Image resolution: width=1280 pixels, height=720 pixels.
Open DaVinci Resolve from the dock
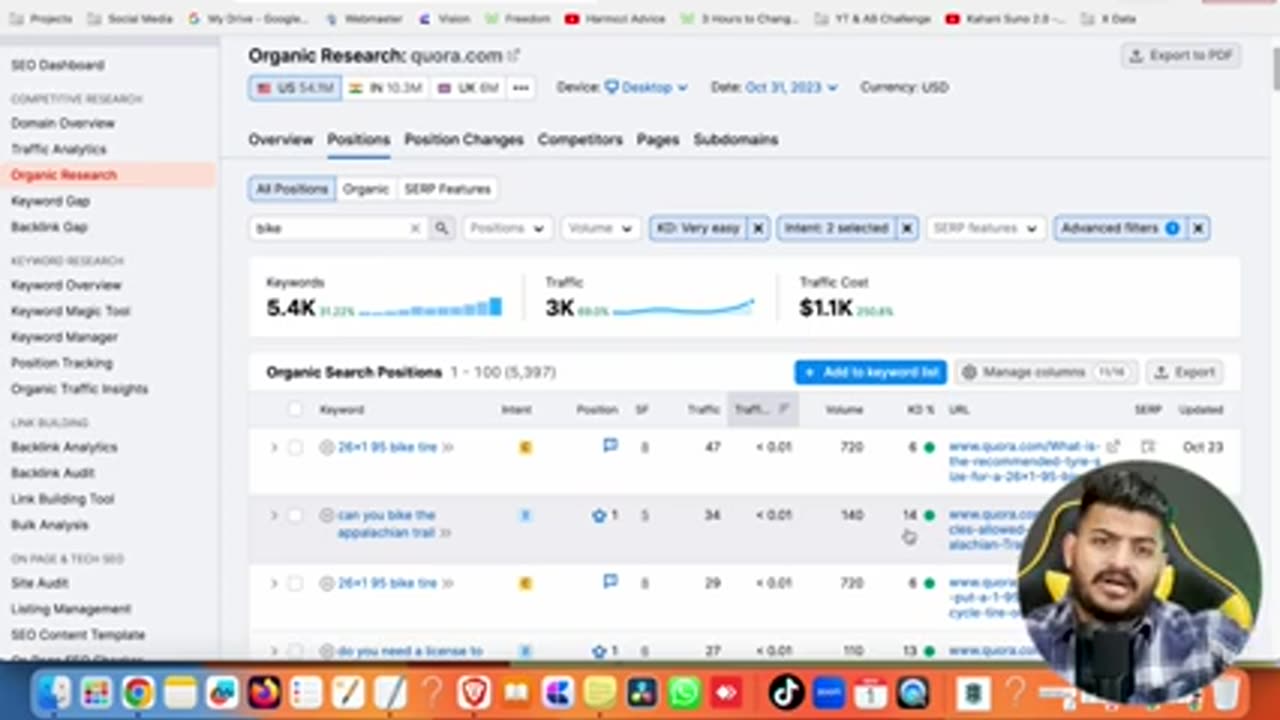(641, 692)
